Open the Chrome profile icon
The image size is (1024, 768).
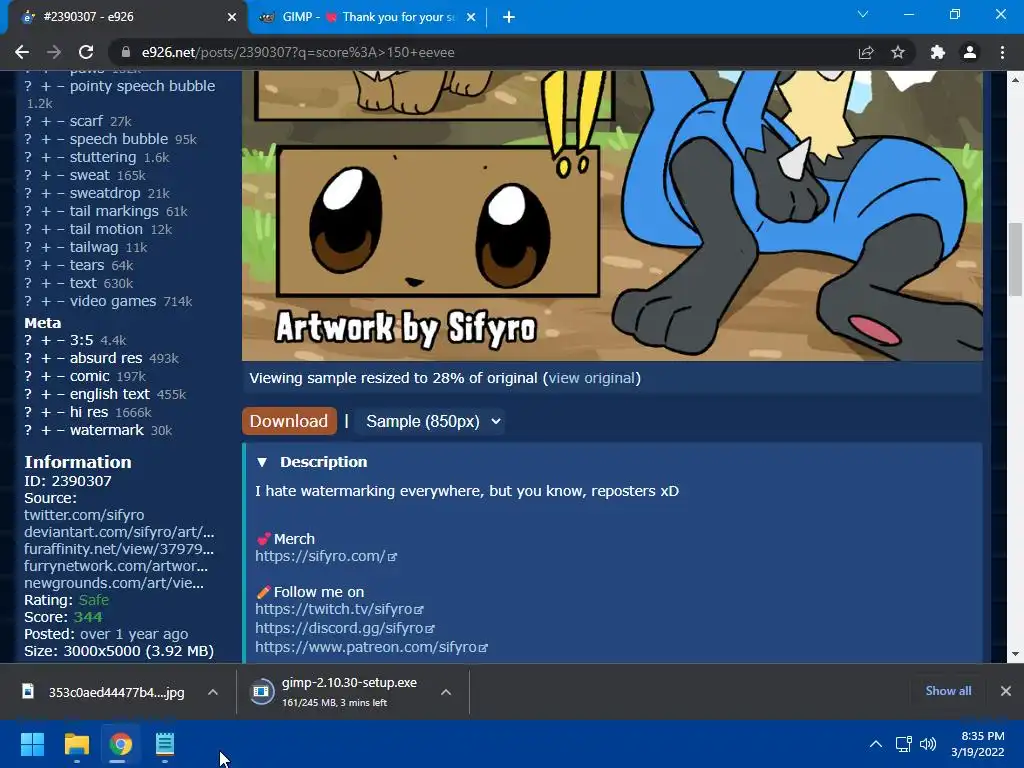pos(970,52)
